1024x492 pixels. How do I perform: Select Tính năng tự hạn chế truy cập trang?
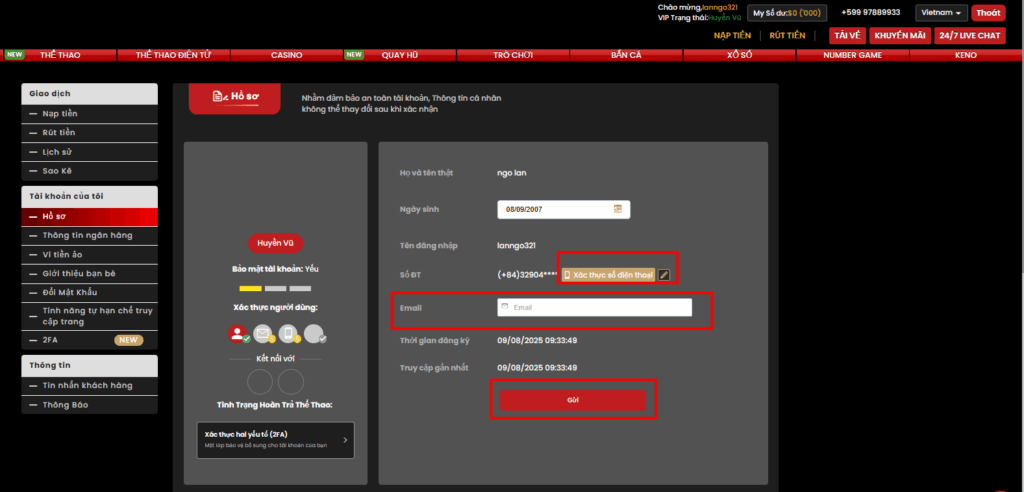89,316
